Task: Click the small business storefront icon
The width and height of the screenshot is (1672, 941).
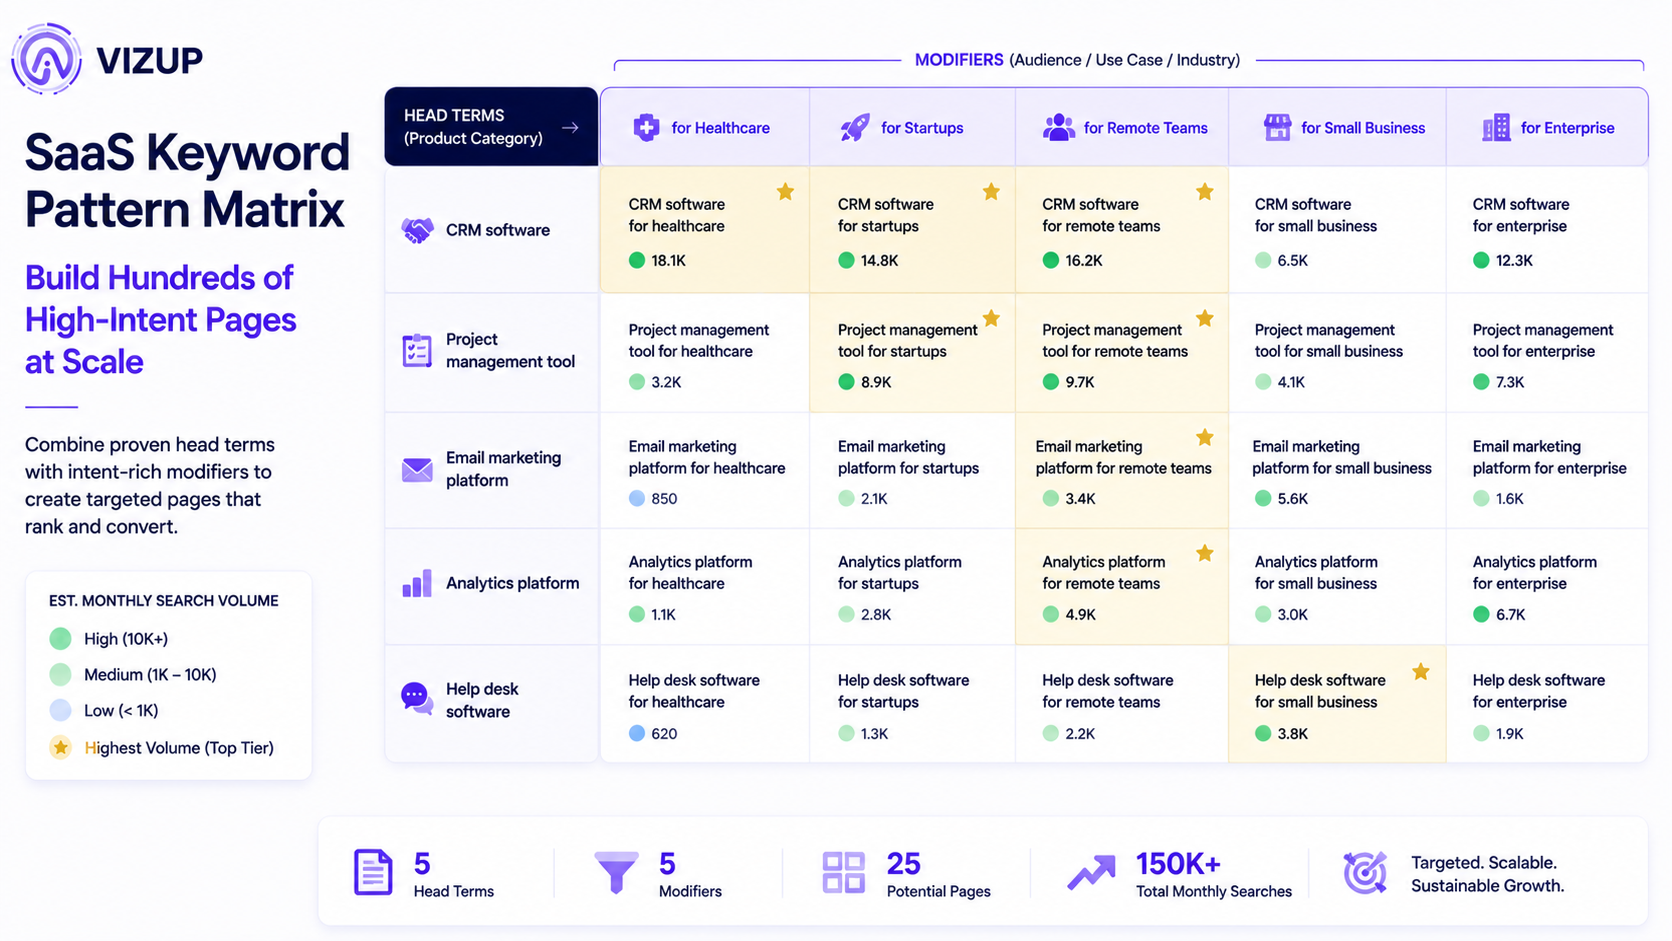Action: (x=1277, y=127)
